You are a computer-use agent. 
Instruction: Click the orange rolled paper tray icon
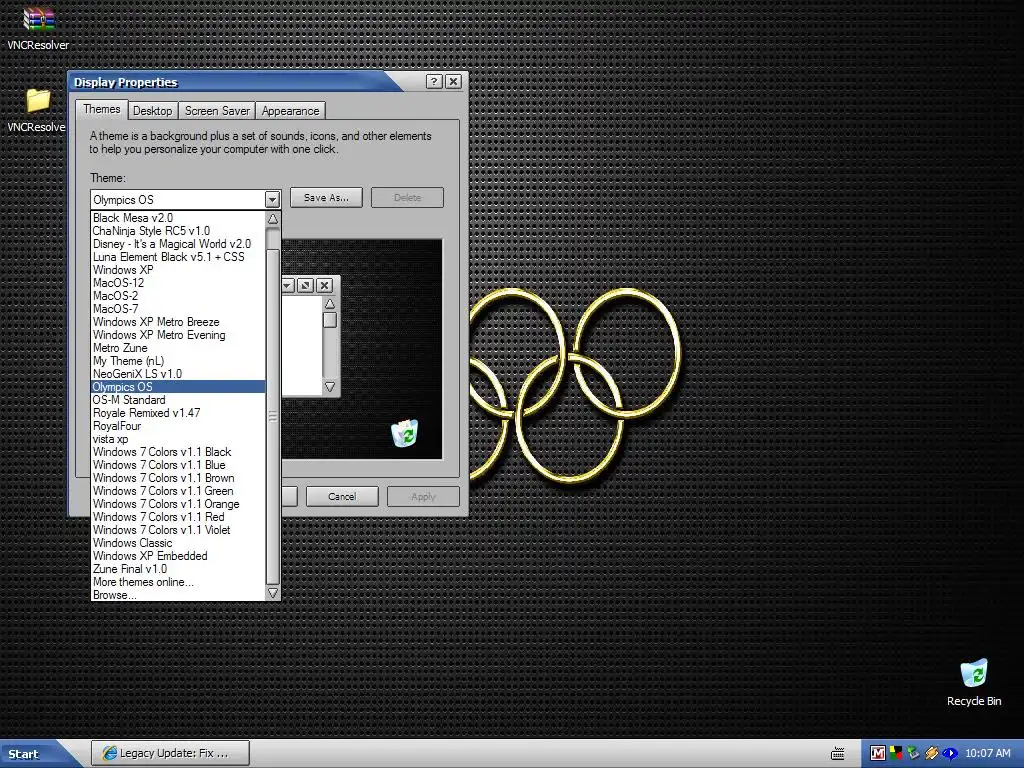931,754
